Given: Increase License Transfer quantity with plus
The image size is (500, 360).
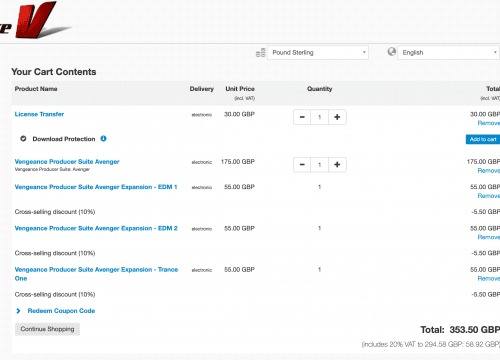Looking at the screenshot, I should pos(337,117).
